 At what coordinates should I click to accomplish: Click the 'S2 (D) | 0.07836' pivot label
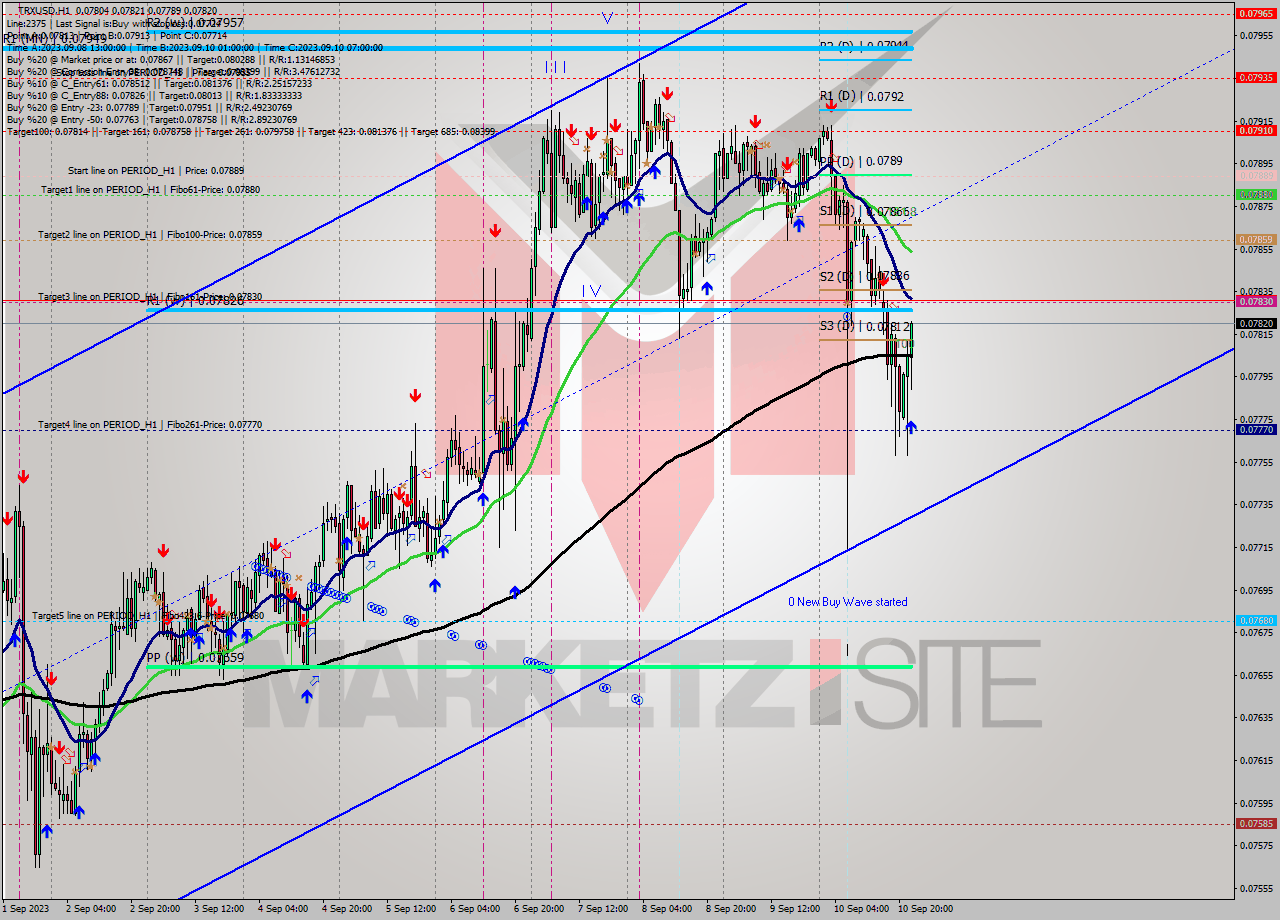(864, 276)
